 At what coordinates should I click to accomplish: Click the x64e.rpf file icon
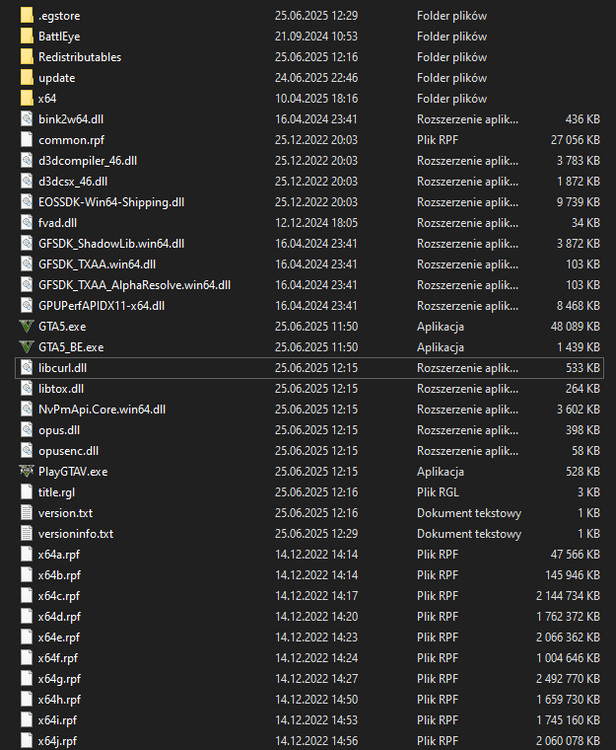(x=27, y=637)
